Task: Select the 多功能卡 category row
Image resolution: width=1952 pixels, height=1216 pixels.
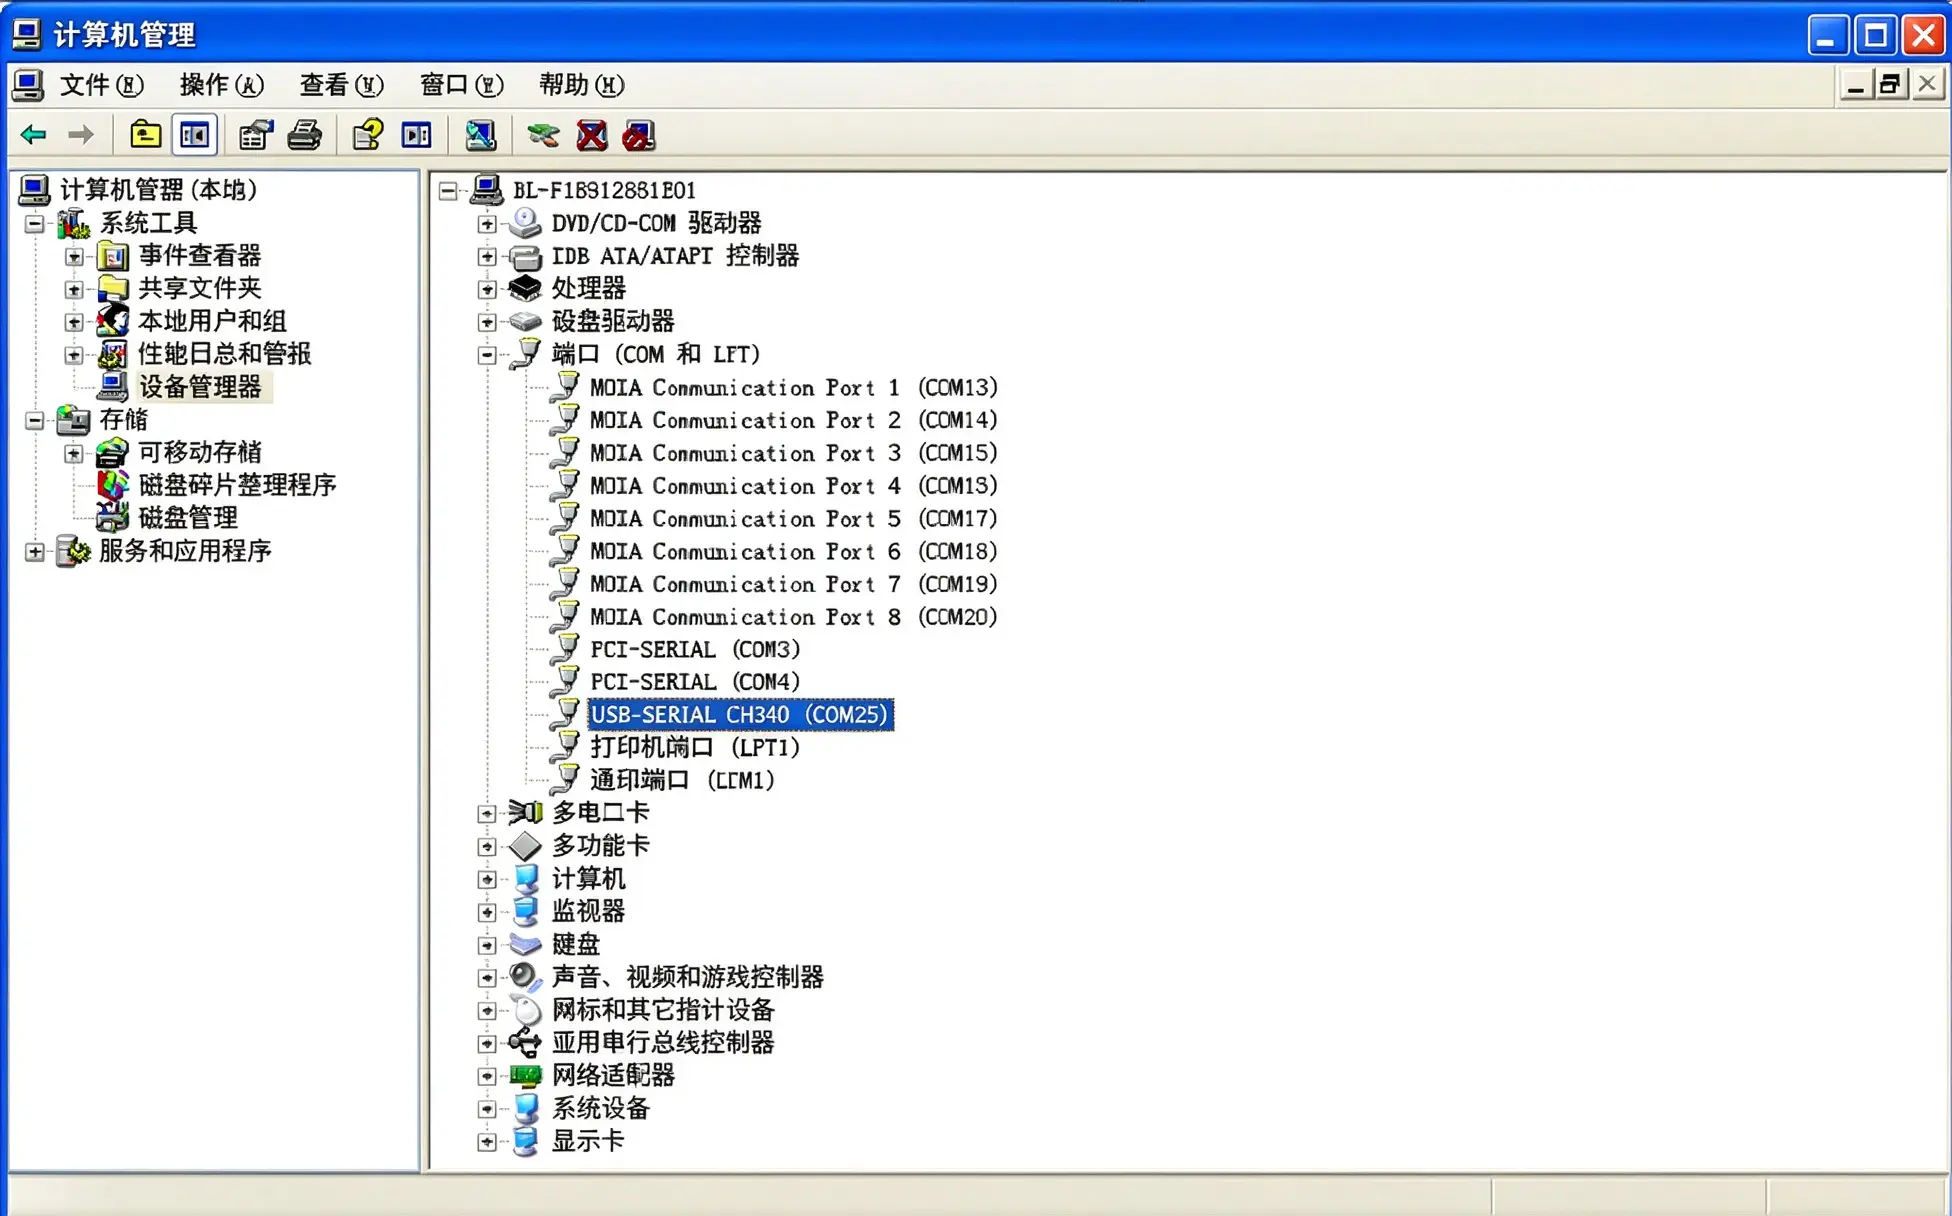Action: 601,845
